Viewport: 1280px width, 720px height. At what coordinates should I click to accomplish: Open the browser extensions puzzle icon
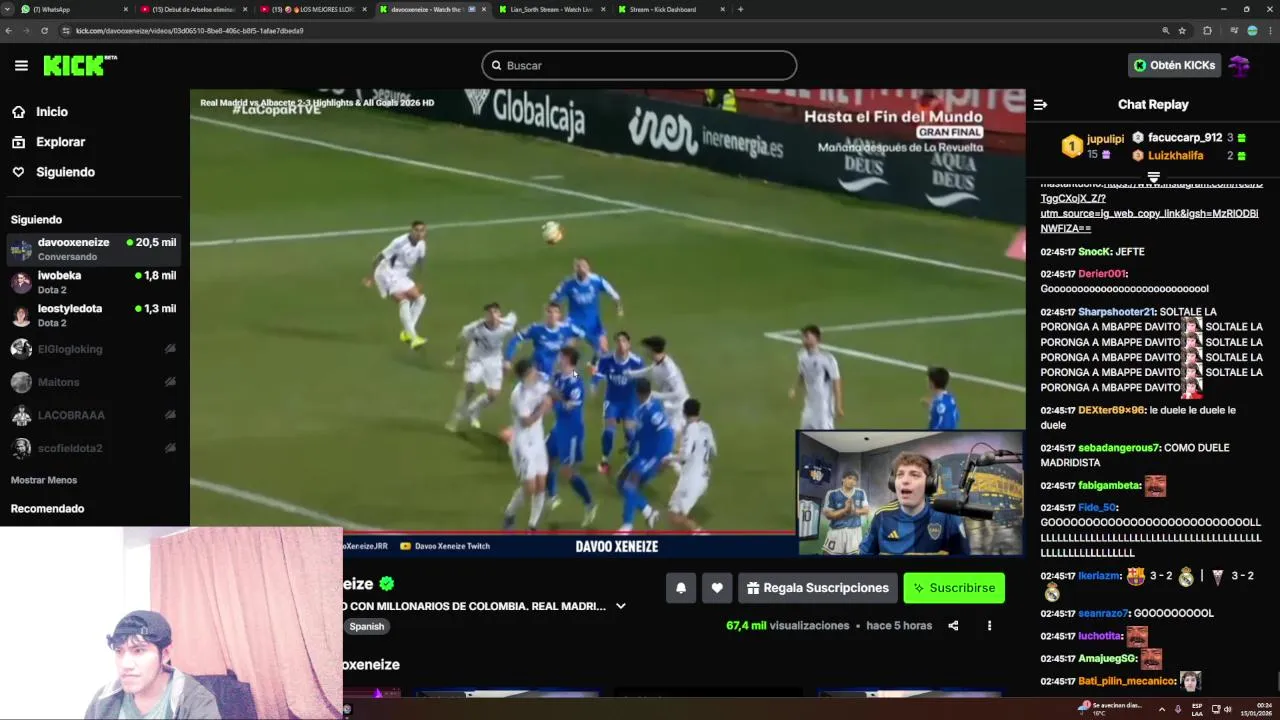pos(1207,31)
